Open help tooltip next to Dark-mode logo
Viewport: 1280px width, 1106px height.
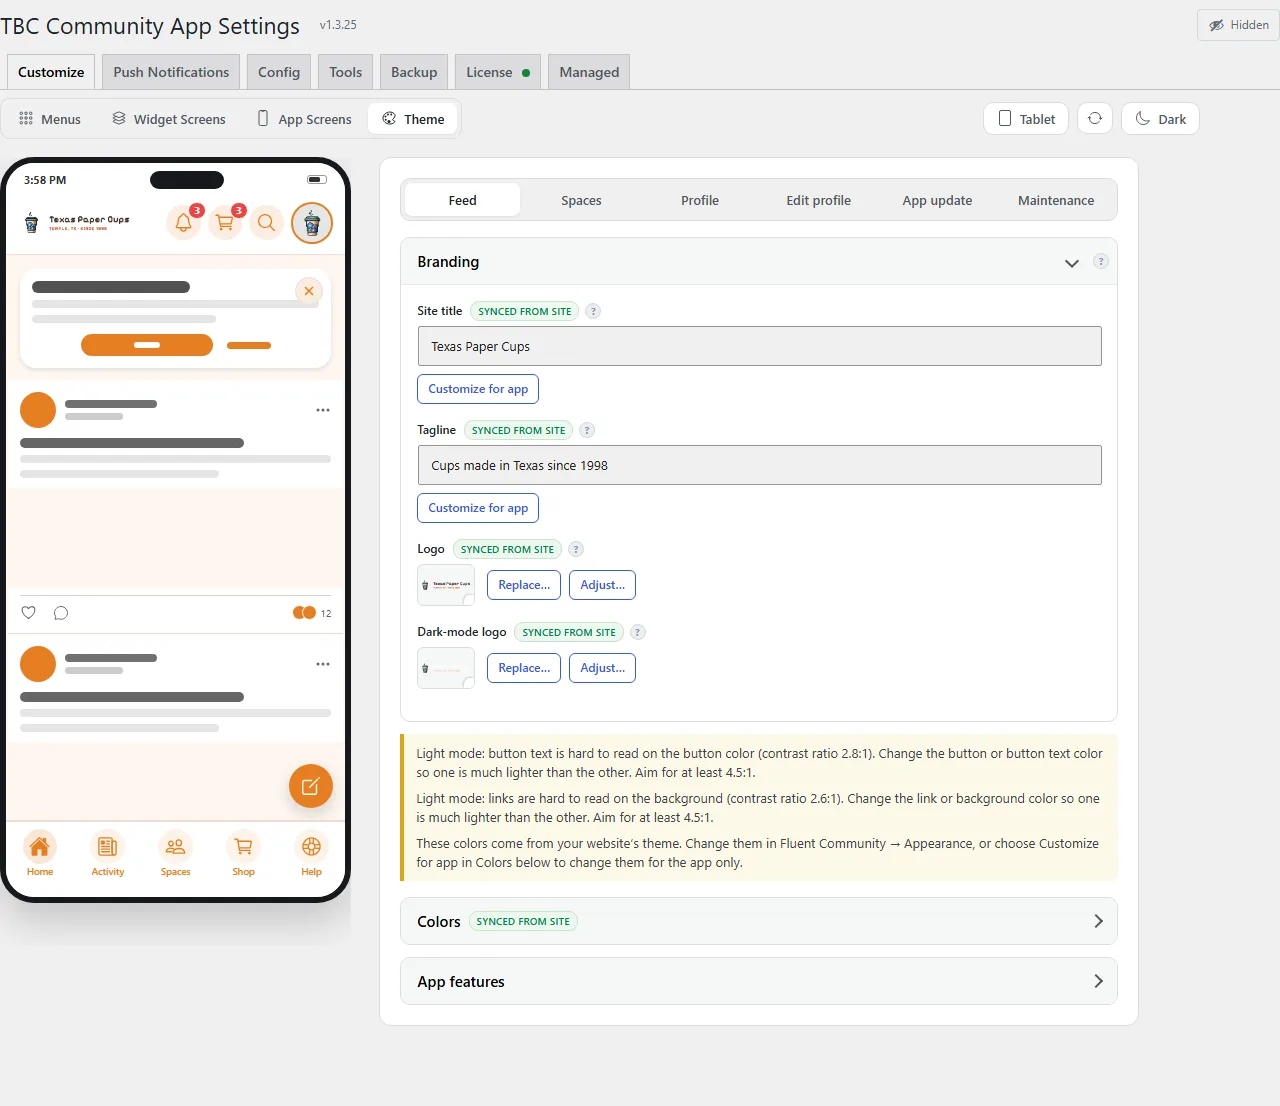pyautogui.click(x=638, y=632)
